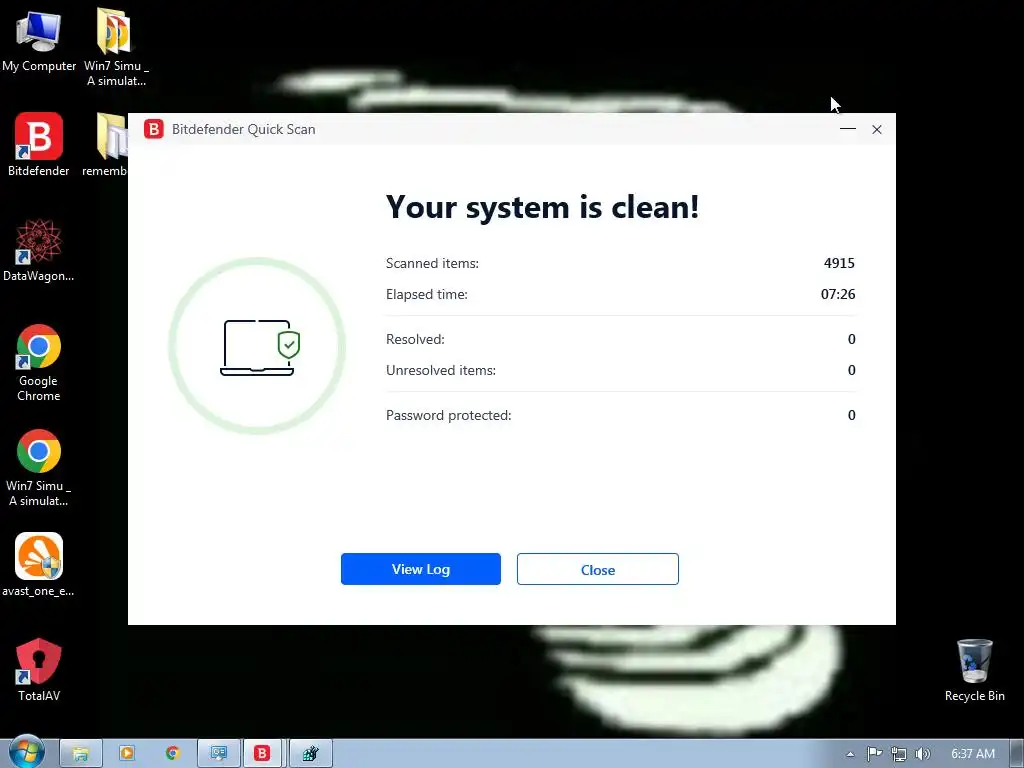Open File Explorer from the taskbar

tap(81, 754)
